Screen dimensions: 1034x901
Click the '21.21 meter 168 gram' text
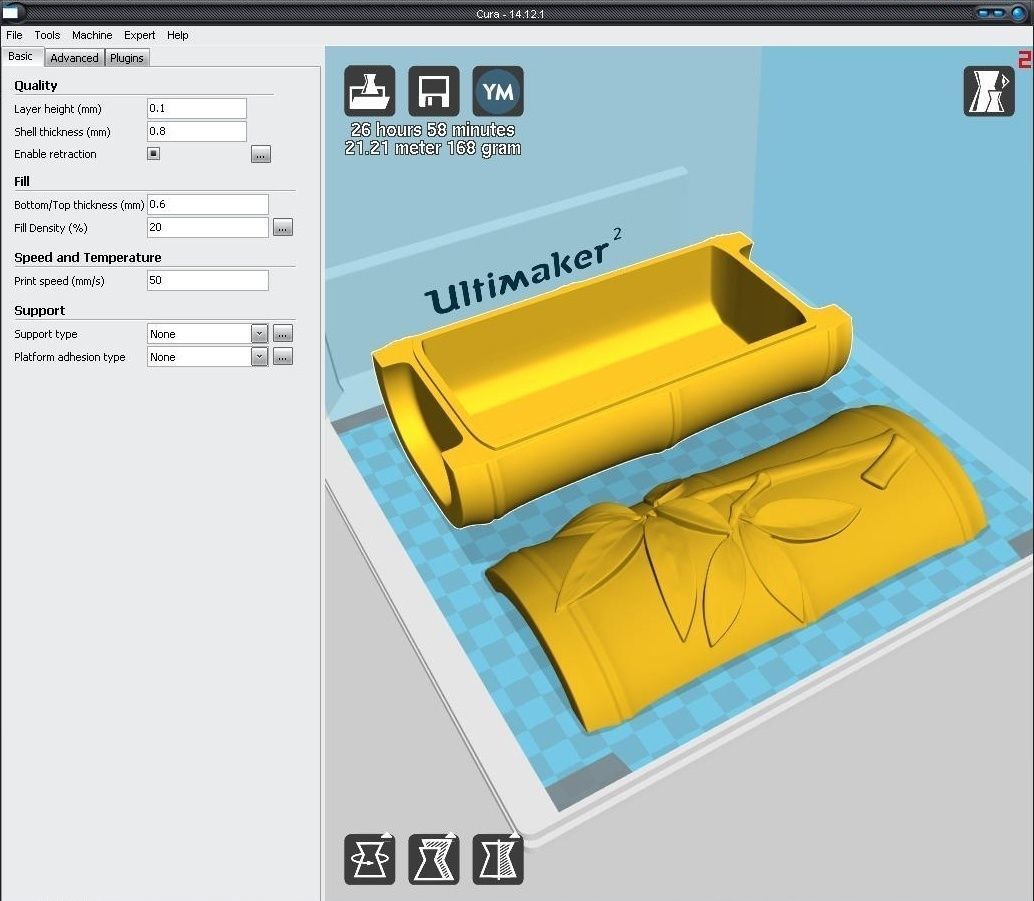point(433,148)
